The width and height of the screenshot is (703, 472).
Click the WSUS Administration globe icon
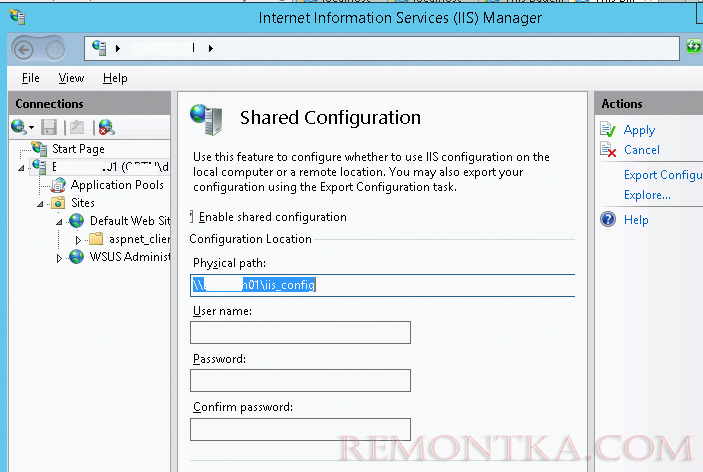pyautogui.click(x=77, y=256)
